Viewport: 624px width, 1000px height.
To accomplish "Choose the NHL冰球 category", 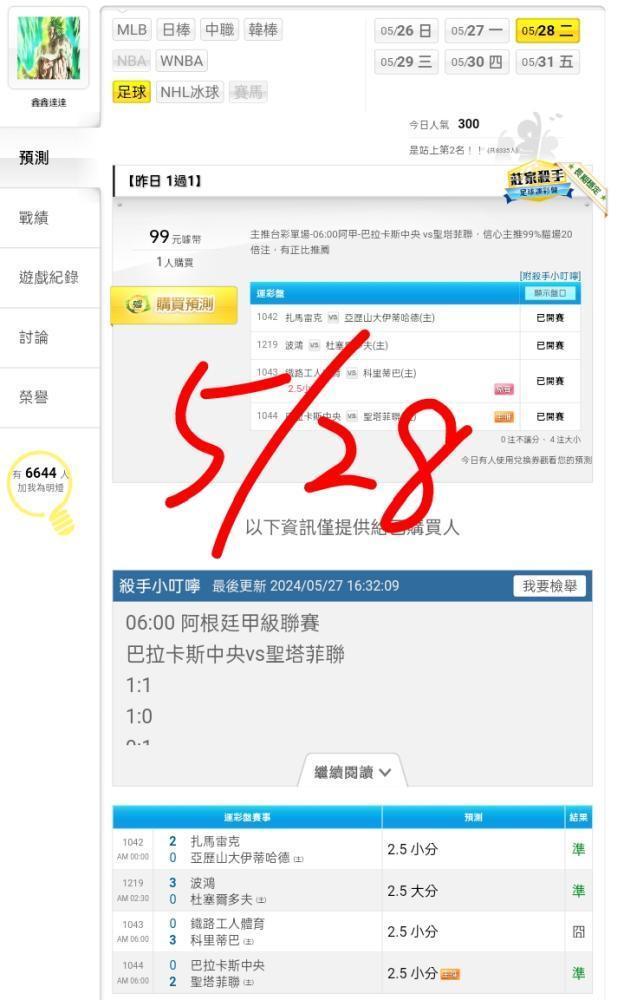I will coord(189,92).
